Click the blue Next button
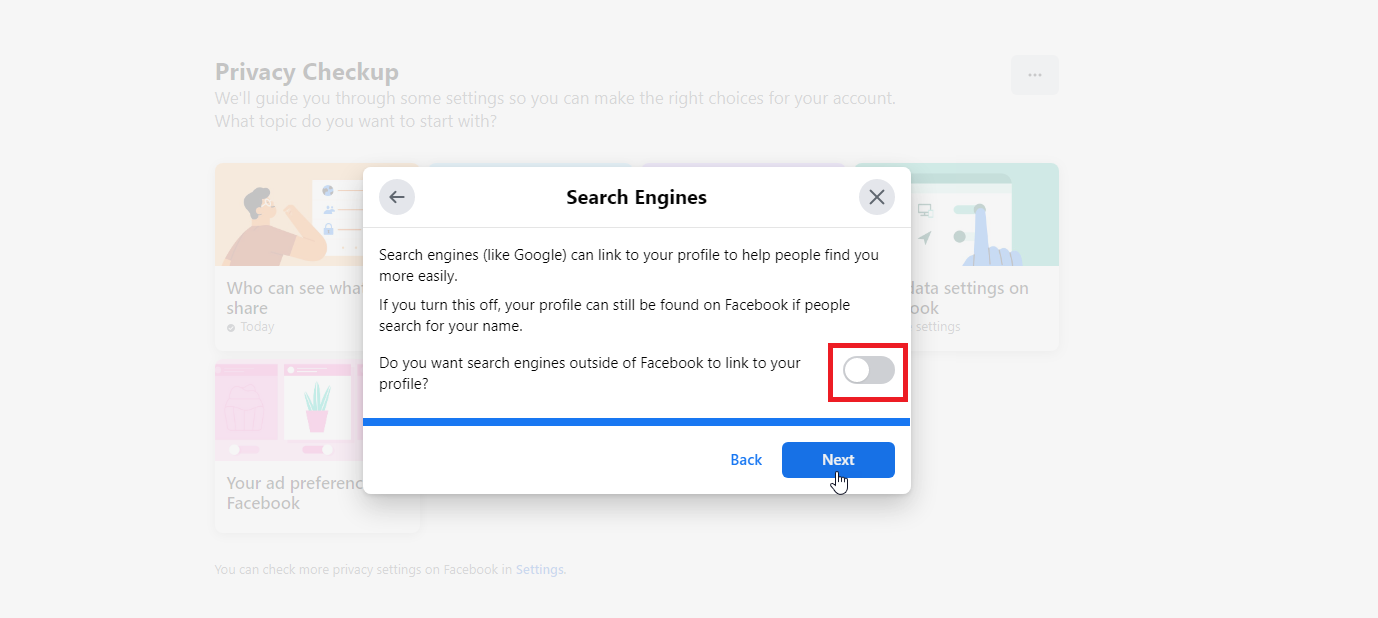 pyautogui.click(x=838, y=460)
